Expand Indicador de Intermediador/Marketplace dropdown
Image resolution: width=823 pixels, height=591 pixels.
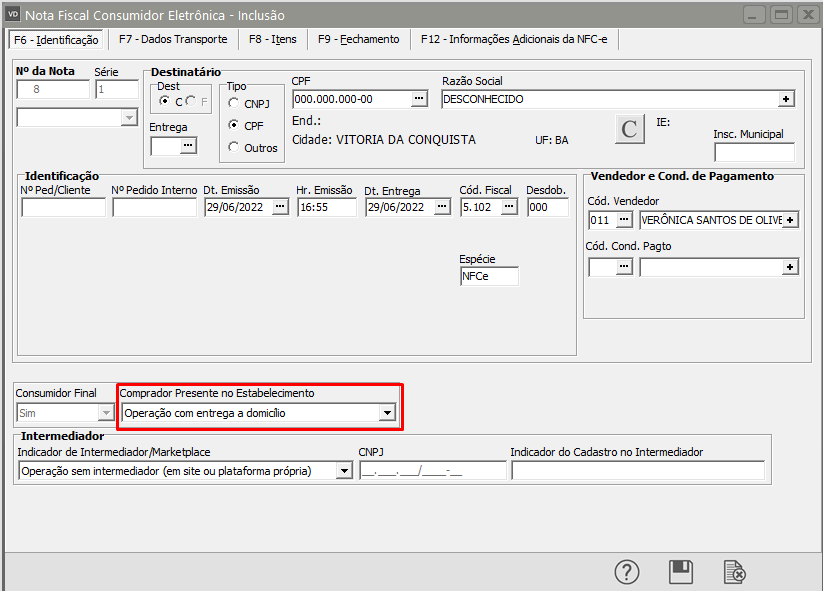345,471
